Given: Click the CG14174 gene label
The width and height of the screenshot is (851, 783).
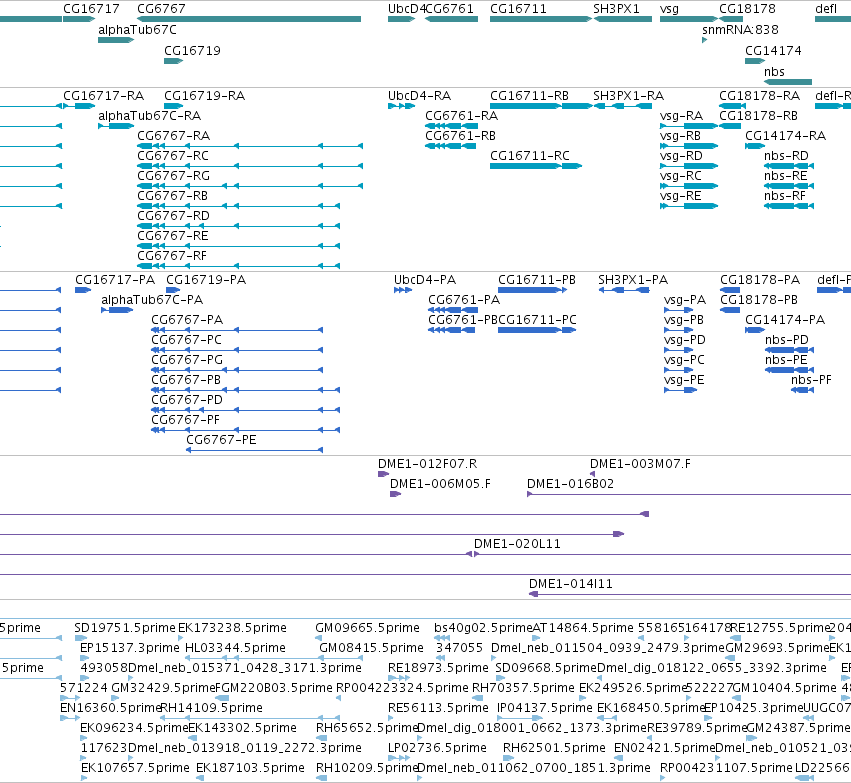Looking at the screenshot, I should point(773,50).
